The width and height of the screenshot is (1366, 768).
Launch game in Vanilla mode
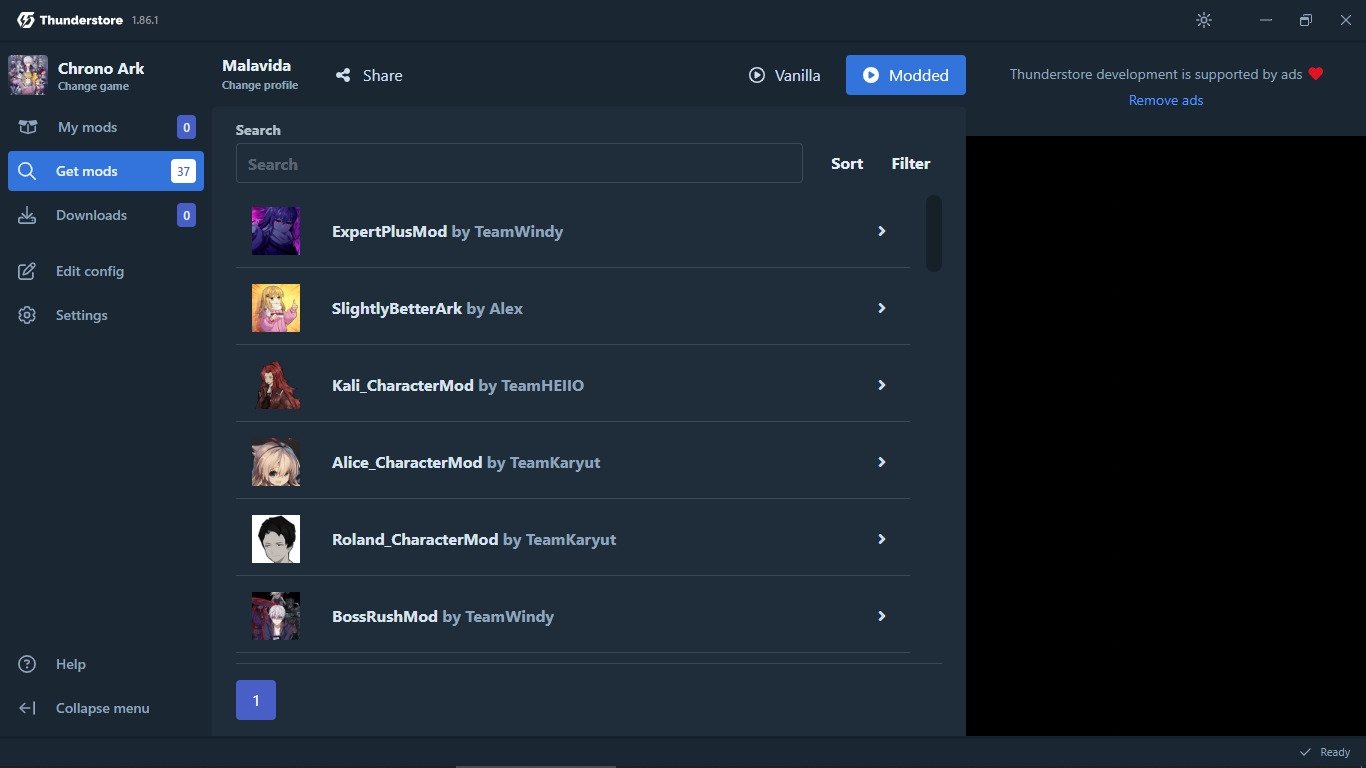(785, 75)
